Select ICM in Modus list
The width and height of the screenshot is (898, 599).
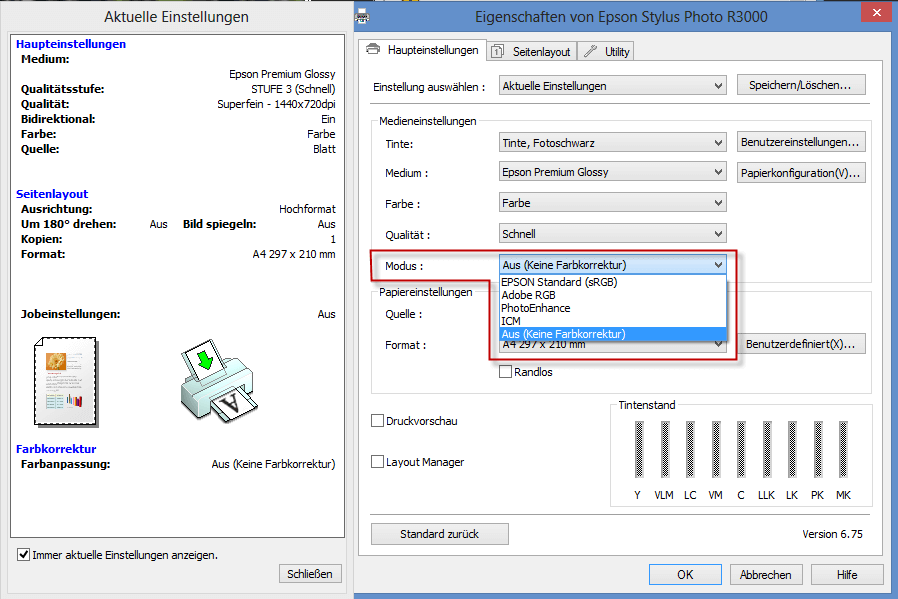[x=613, y=321]
